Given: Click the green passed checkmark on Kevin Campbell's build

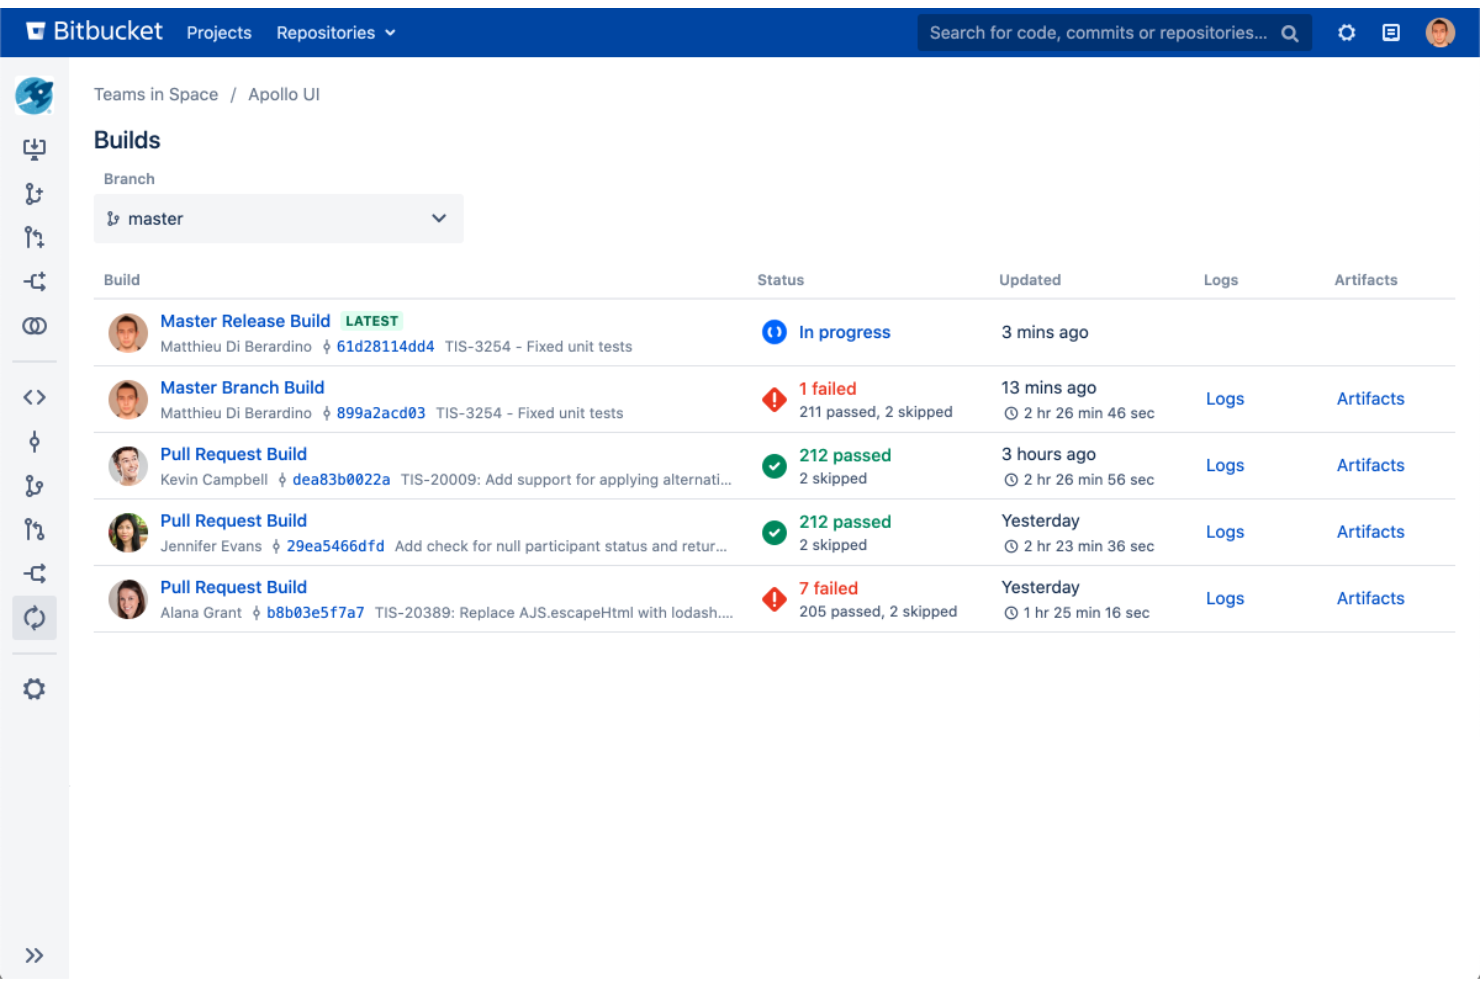Looking at the screenshot, I should click(774, 466).
